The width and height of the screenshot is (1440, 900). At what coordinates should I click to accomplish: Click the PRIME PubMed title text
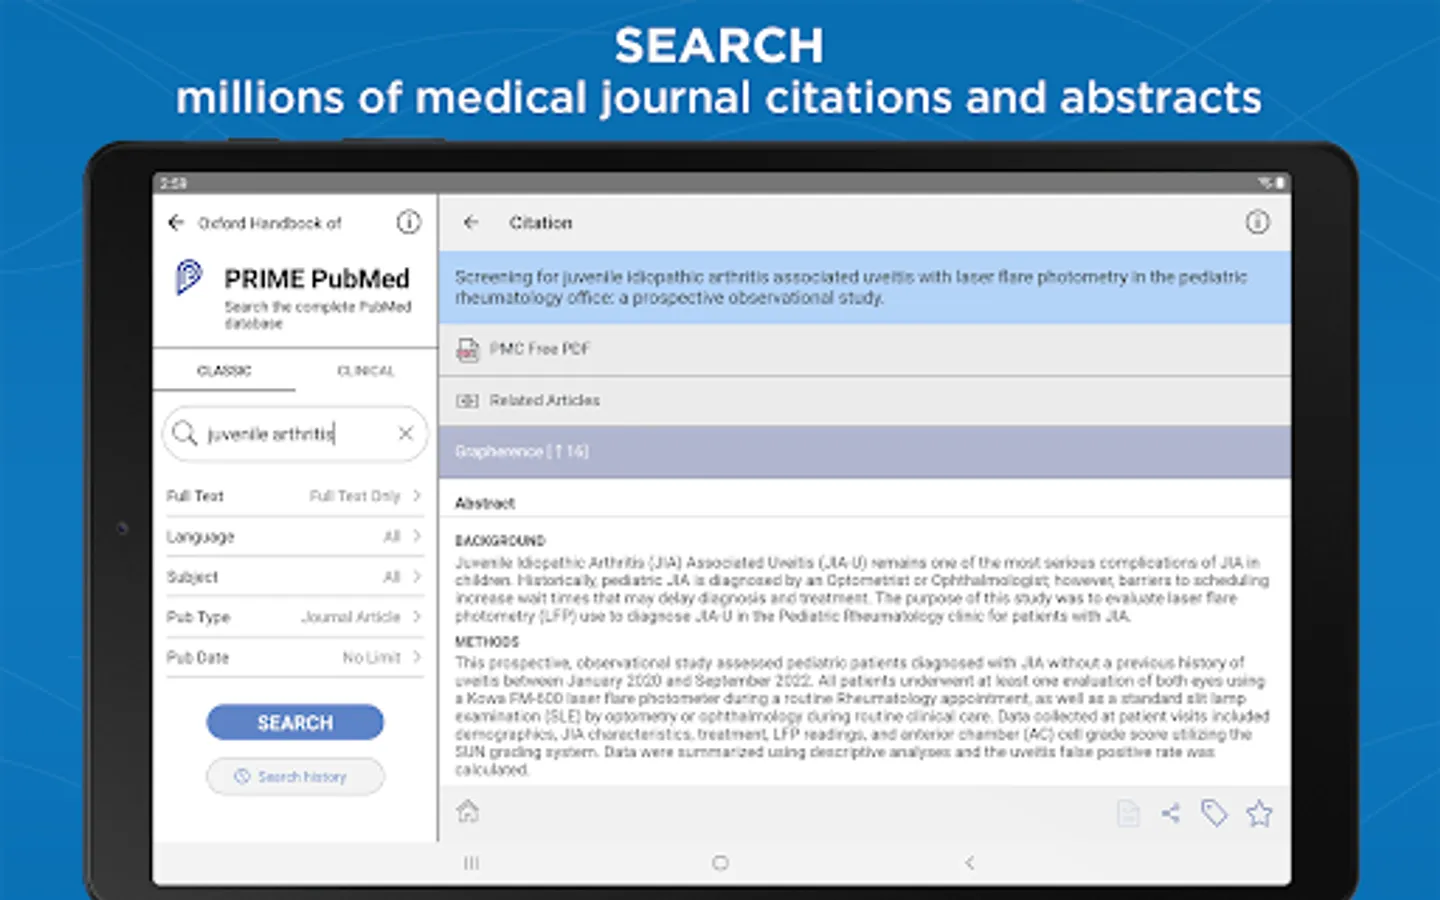click(x=317, y=278)
